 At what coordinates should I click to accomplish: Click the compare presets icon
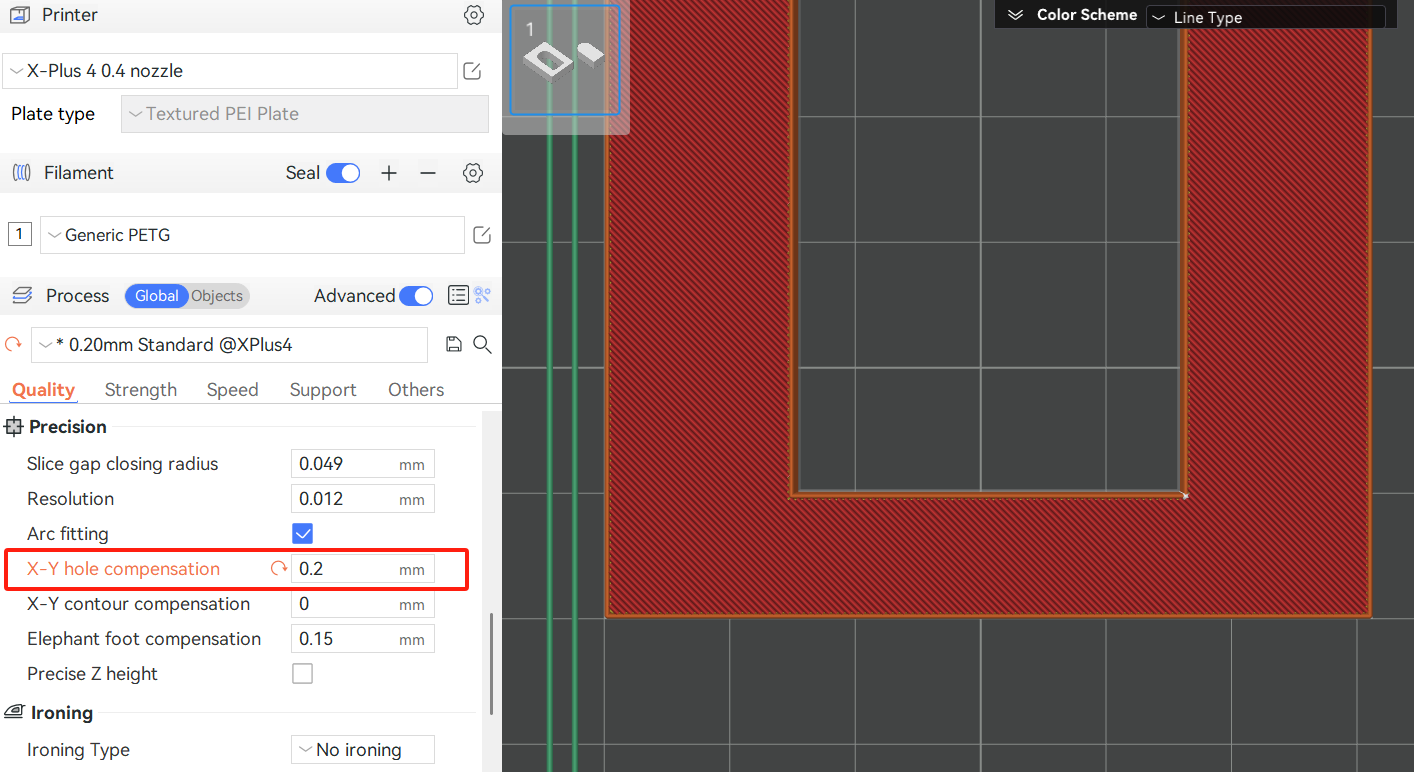[483, 295]
